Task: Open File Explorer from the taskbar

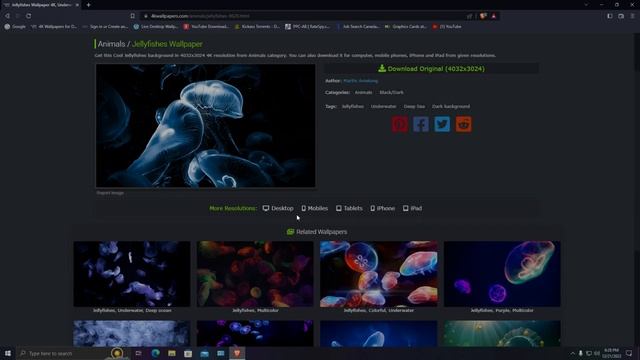Action: (x=172, y=353)
